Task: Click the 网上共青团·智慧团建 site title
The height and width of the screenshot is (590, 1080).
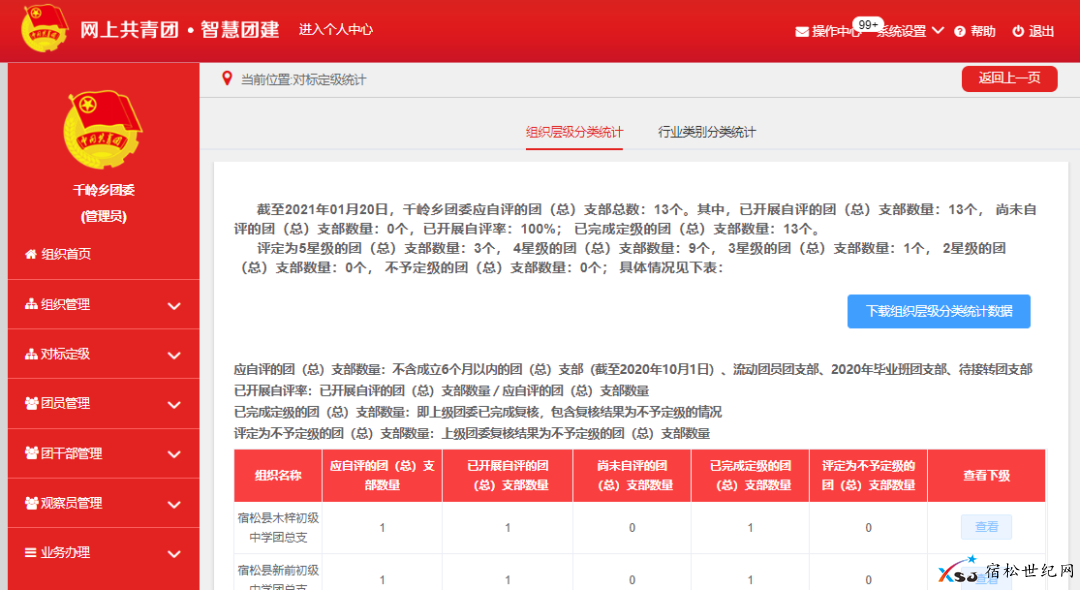Action: click(179, 30)
